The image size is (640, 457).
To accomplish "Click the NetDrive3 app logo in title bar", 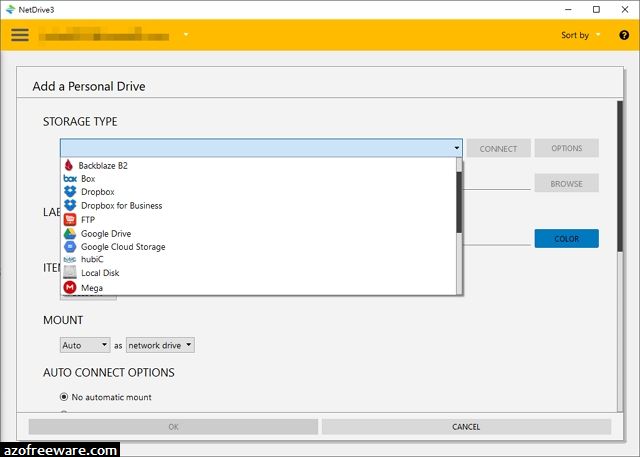I will coord(10,9).
